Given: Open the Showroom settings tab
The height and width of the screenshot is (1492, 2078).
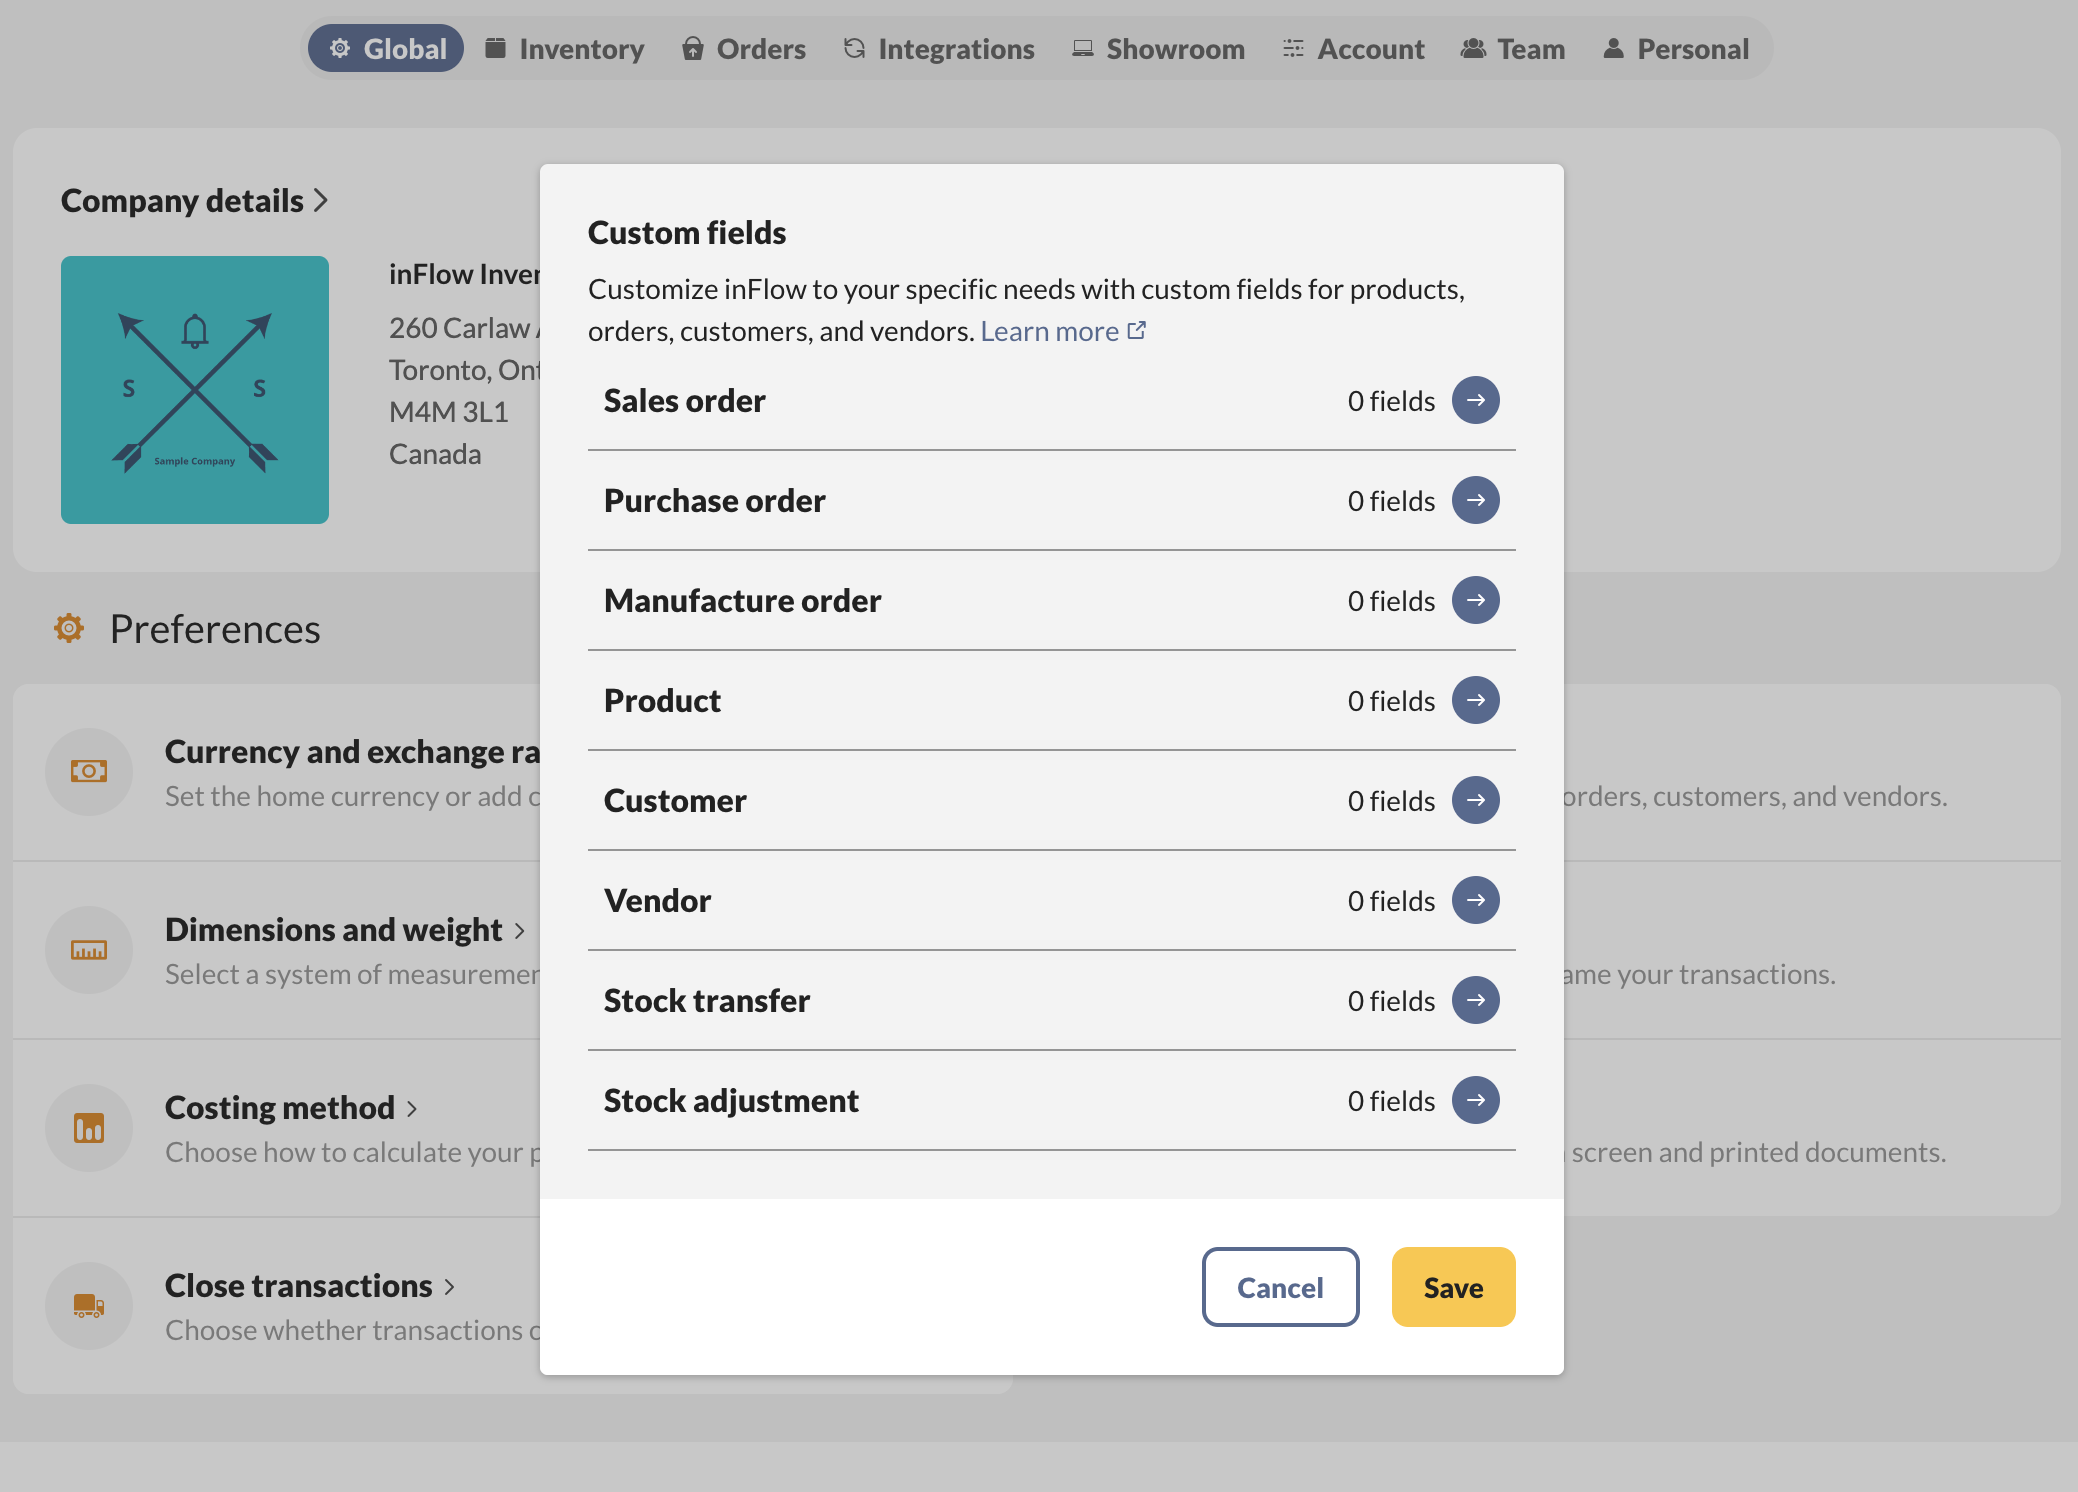Looking at the screenshot, I should coord(1158,48).
